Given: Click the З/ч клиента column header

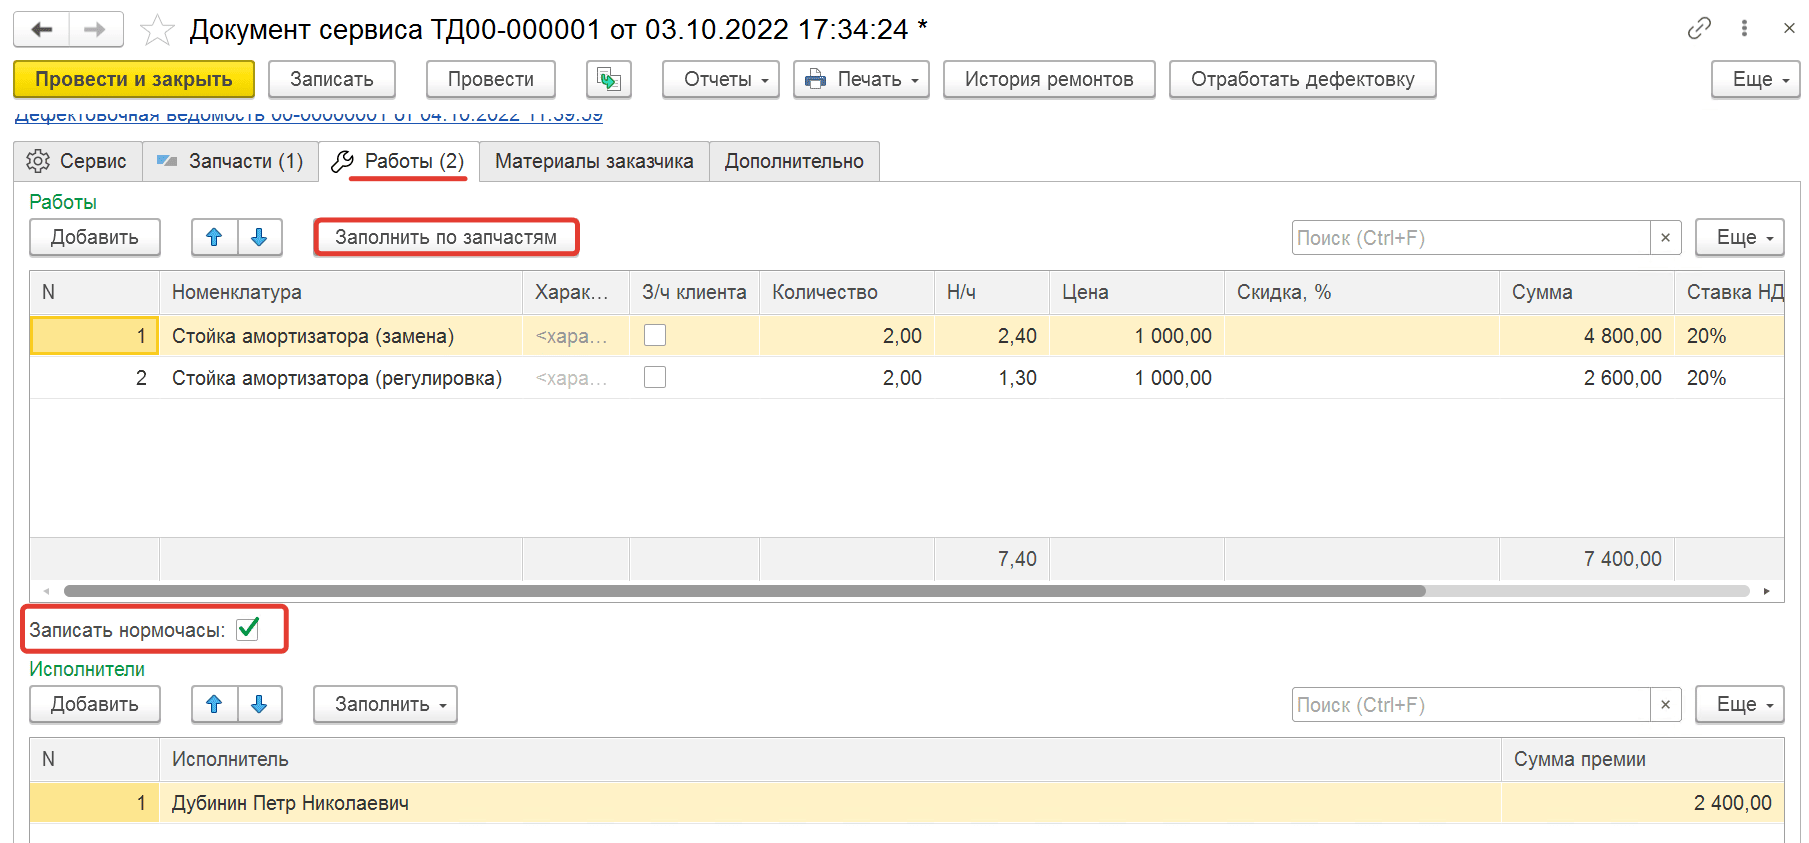Looking at the screenshot, I should pyautogui.click(x=694, y=292).
